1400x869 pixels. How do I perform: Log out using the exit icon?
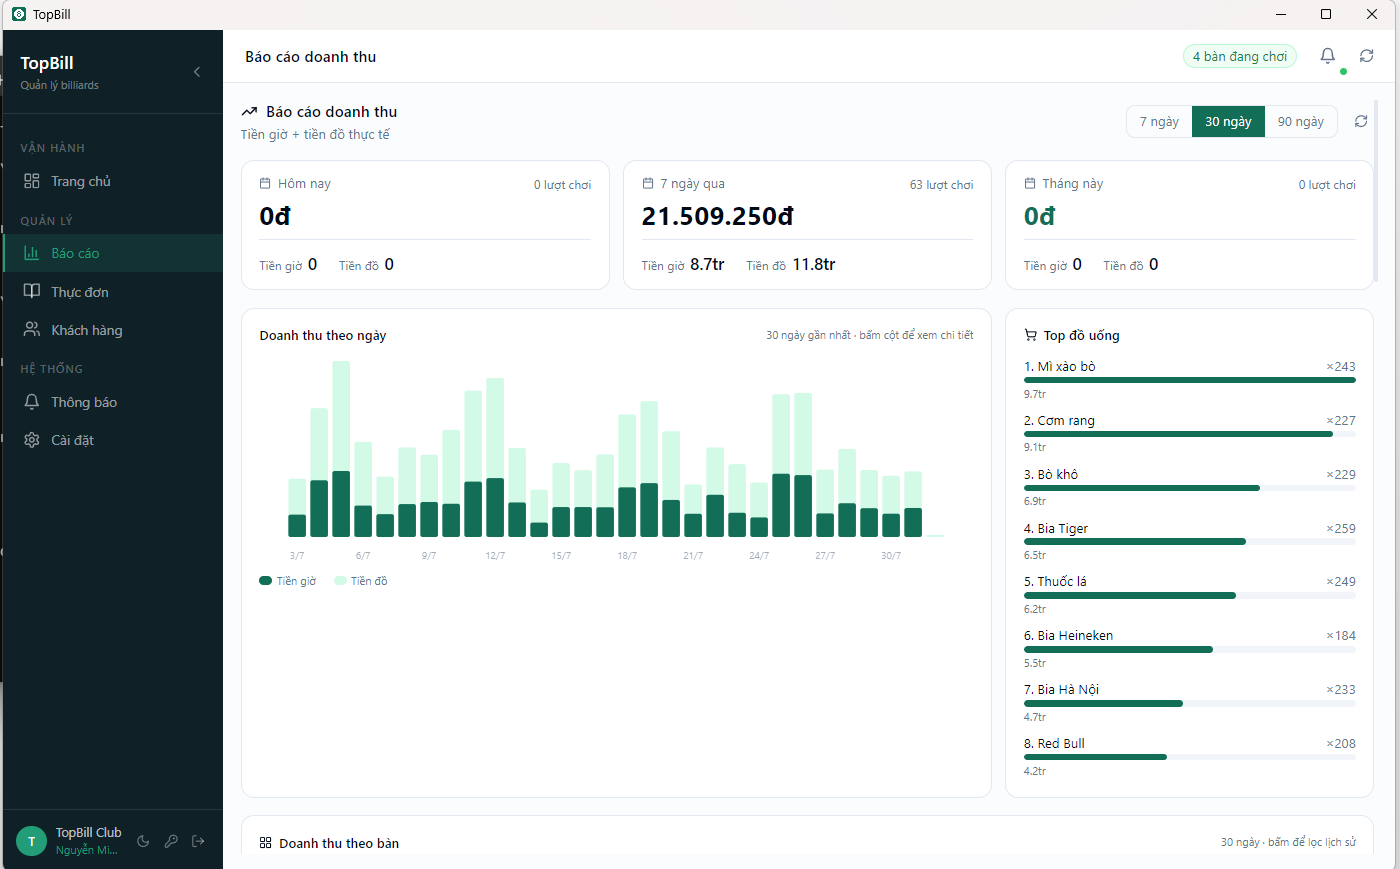[198, 841]
